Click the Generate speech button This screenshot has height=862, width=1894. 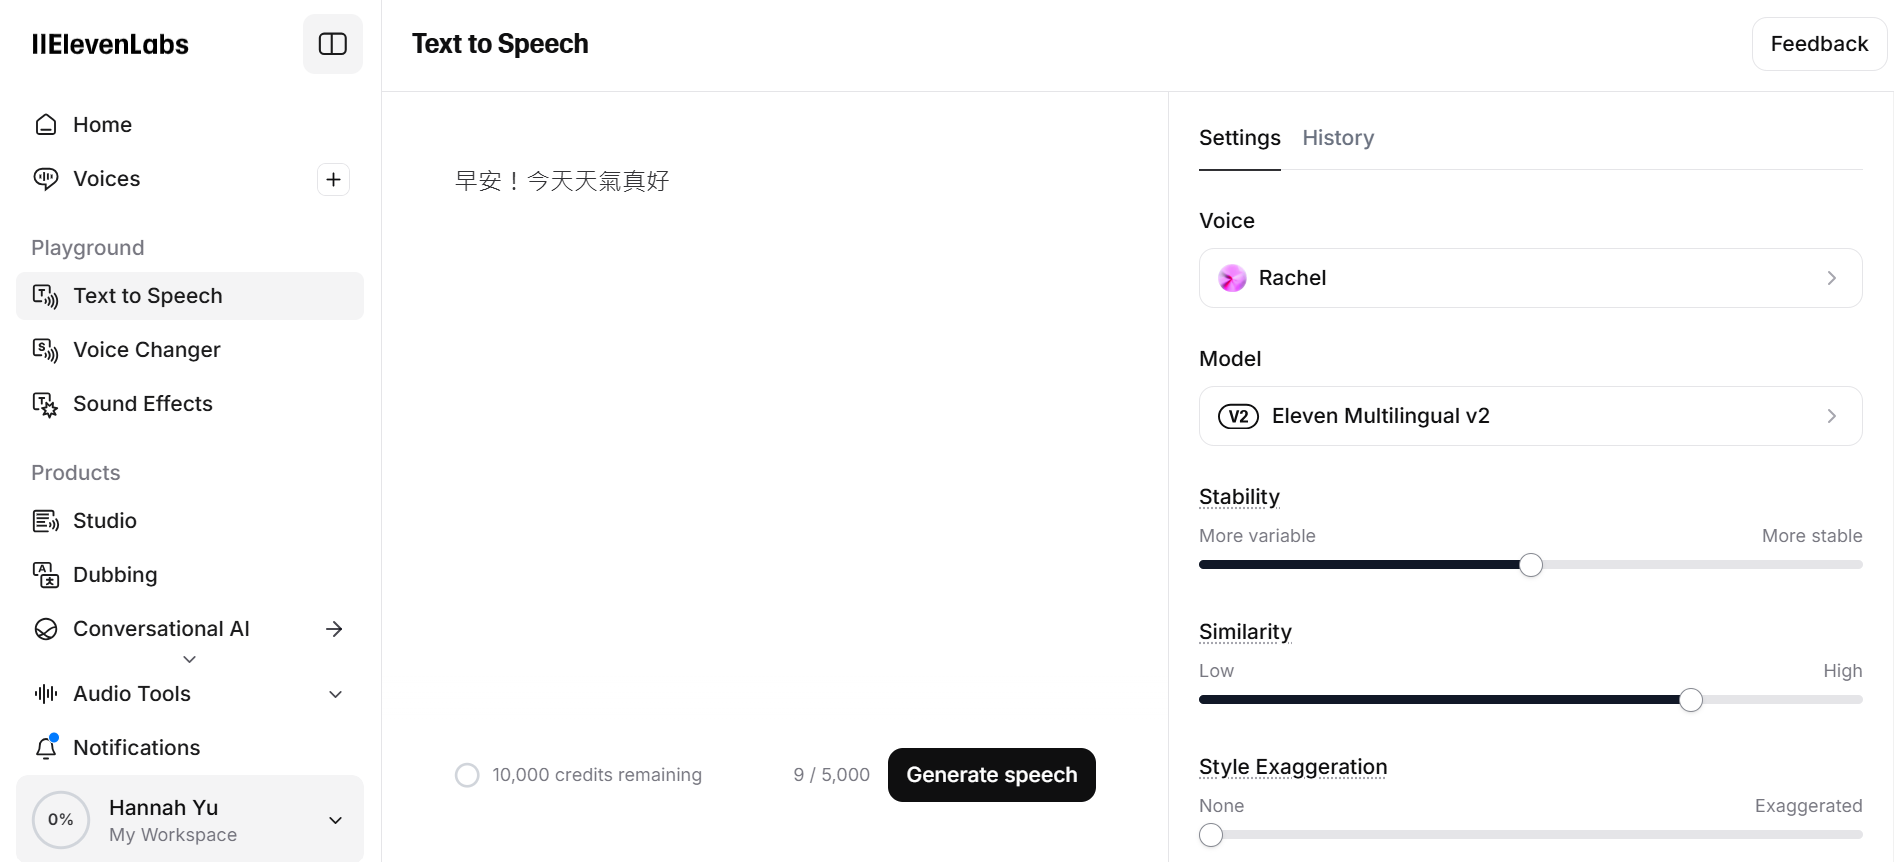click(x=991, y=775)
